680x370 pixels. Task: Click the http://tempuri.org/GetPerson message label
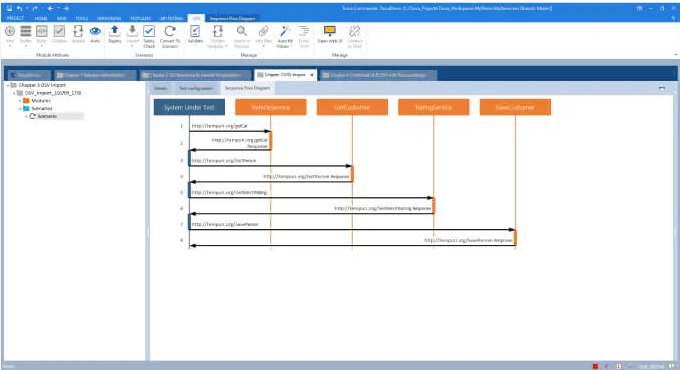224,160
